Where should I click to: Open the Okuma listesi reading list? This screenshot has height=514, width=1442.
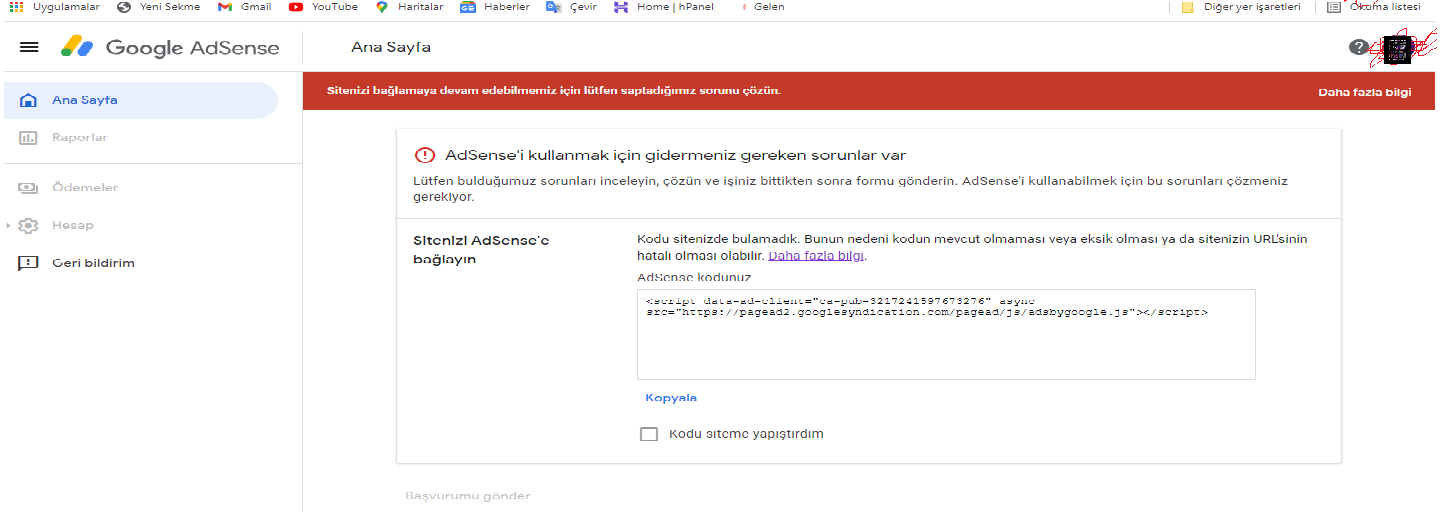pyautogui.click(x=1374, y=6)
